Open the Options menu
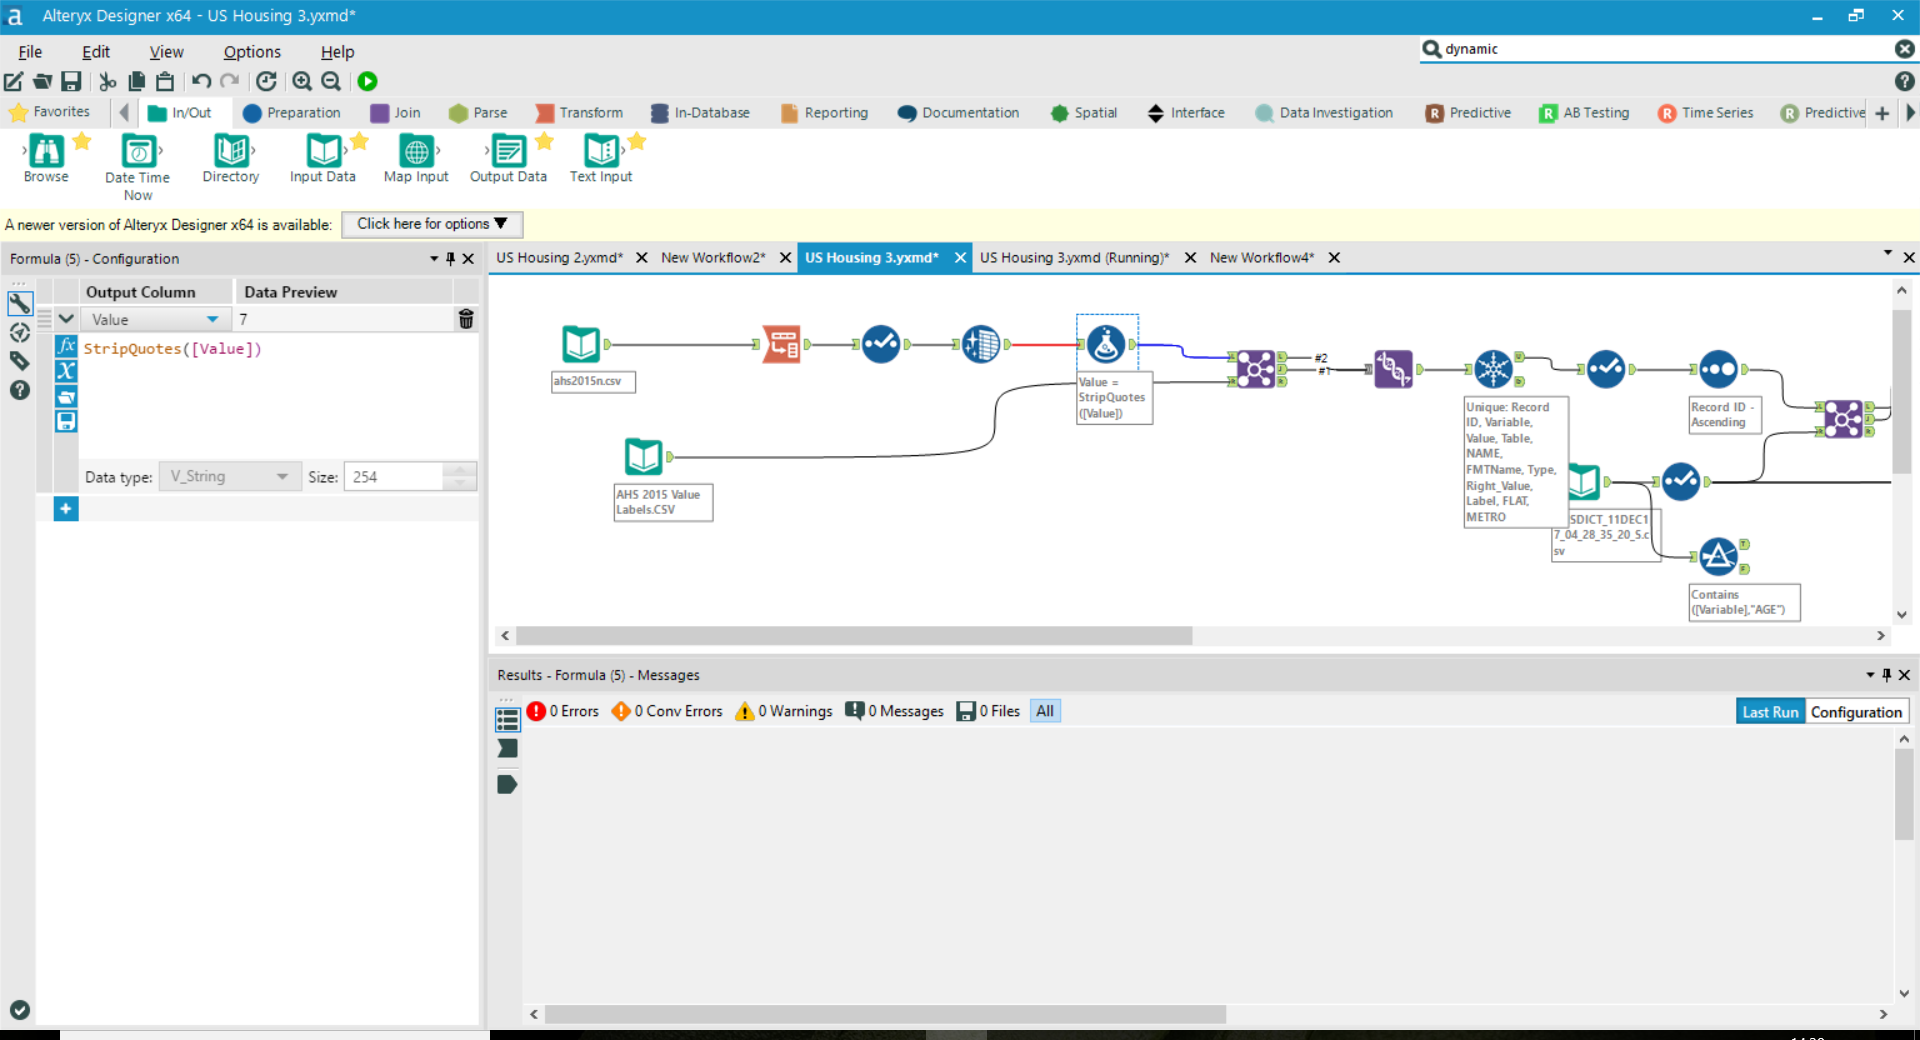The image size is (1920, 1040). (252, 52)
